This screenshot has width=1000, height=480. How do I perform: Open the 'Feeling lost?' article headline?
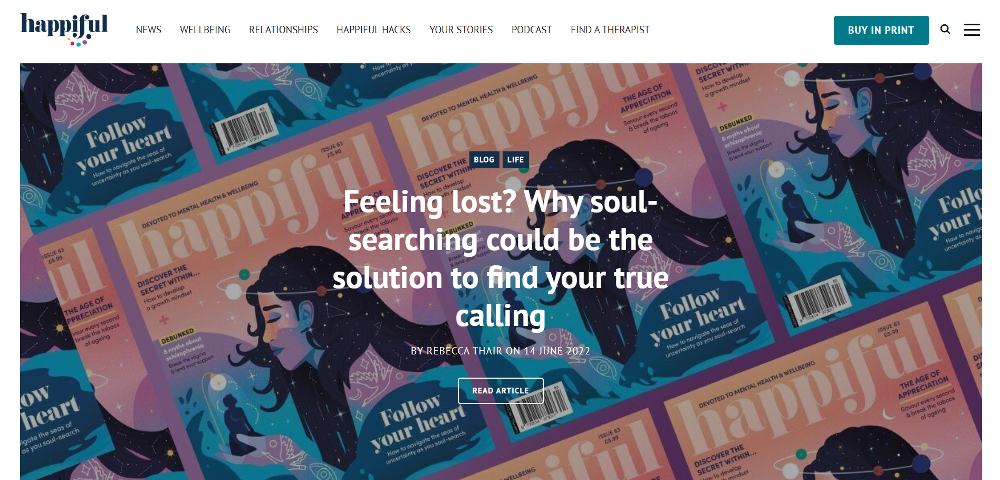tap(501, 259)
